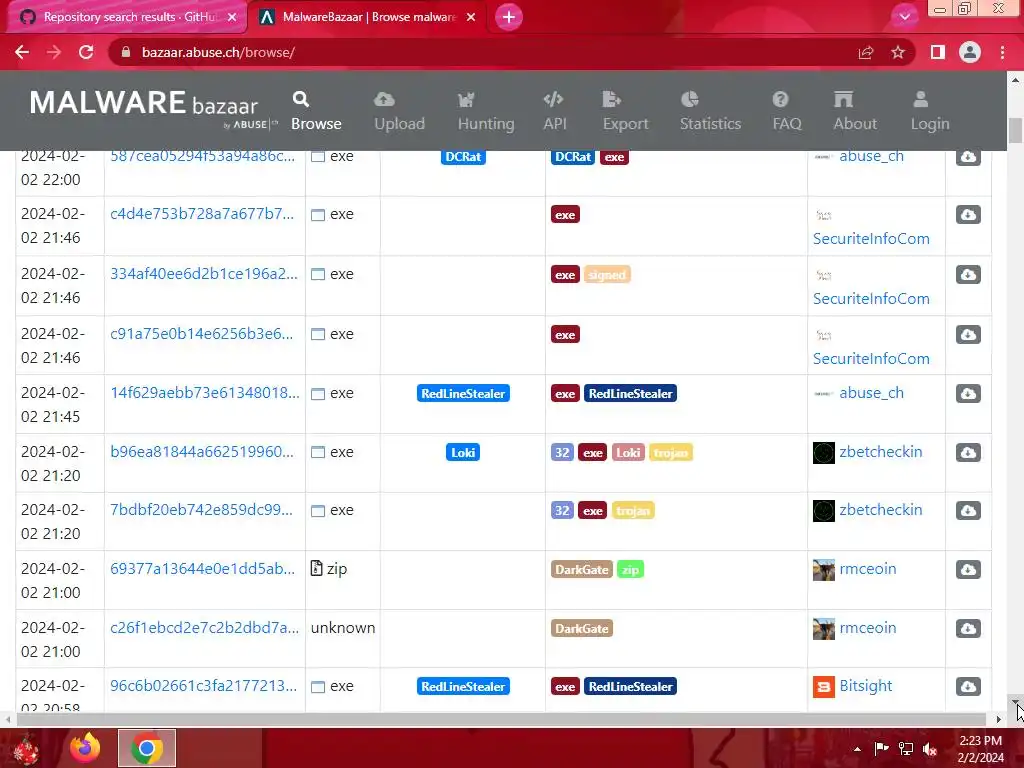Open hash link b96ea81844a662519960...
The height and width of the screenshot is (768, 1024).
coord(202,451)
